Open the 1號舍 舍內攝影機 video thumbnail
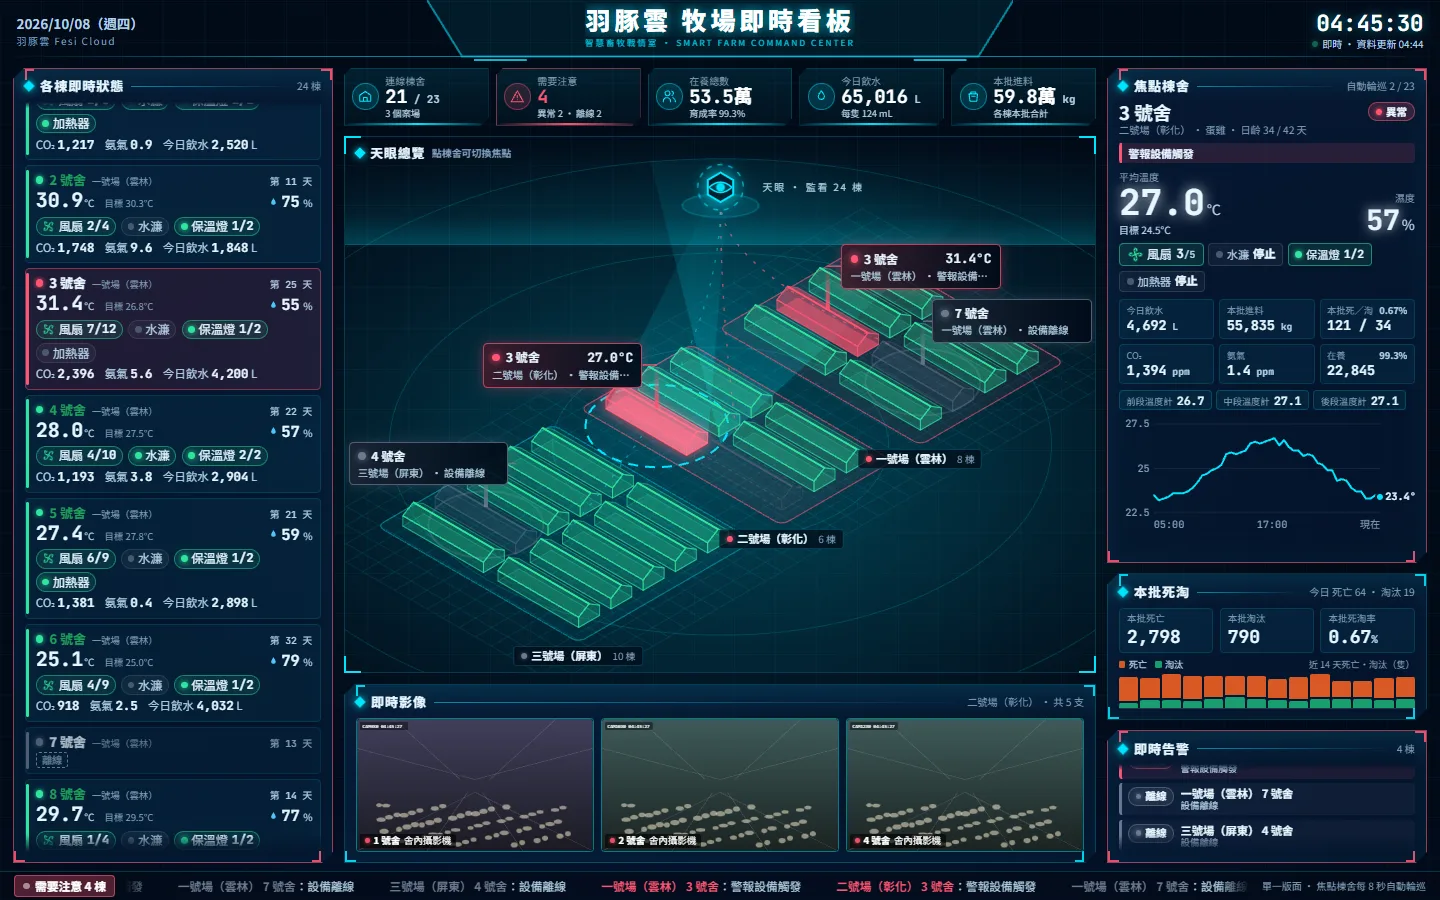1440x900 pixels. tap(475, 785)
